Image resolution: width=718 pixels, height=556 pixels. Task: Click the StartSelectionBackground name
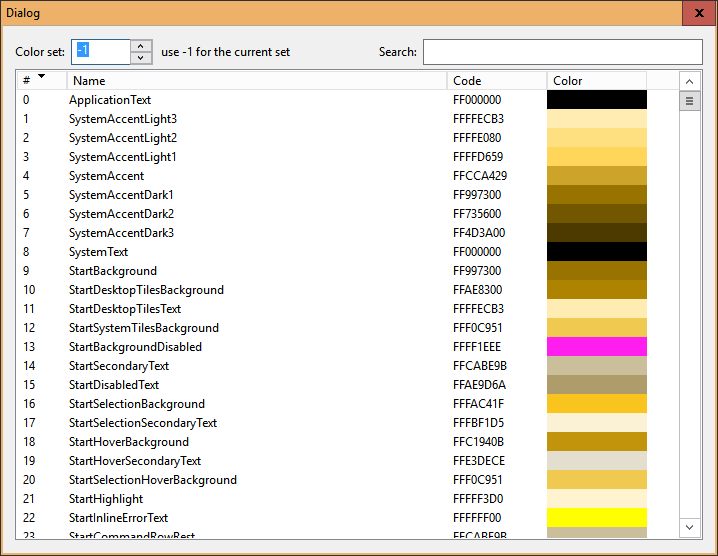point(137,404)
